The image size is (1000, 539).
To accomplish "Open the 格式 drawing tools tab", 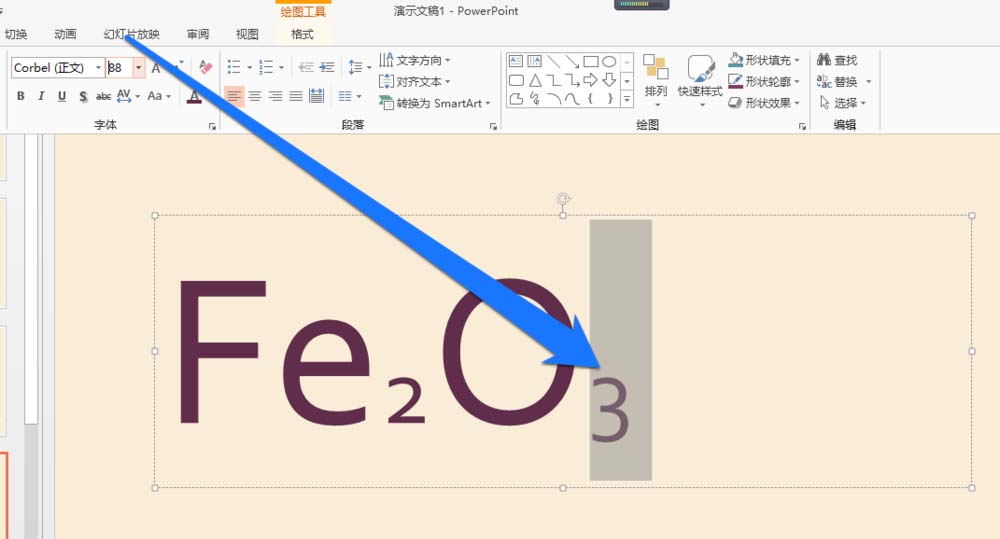I will click(302, 34).
